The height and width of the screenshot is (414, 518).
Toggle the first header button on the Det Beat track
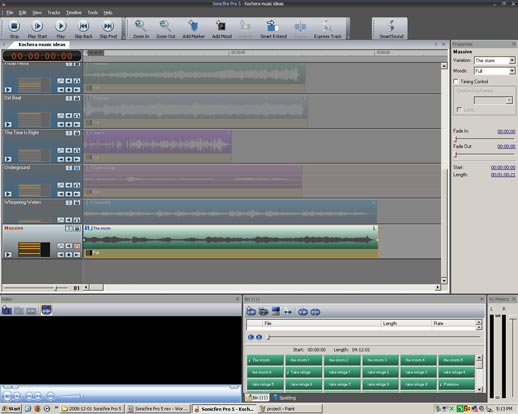tap(69, 98)
